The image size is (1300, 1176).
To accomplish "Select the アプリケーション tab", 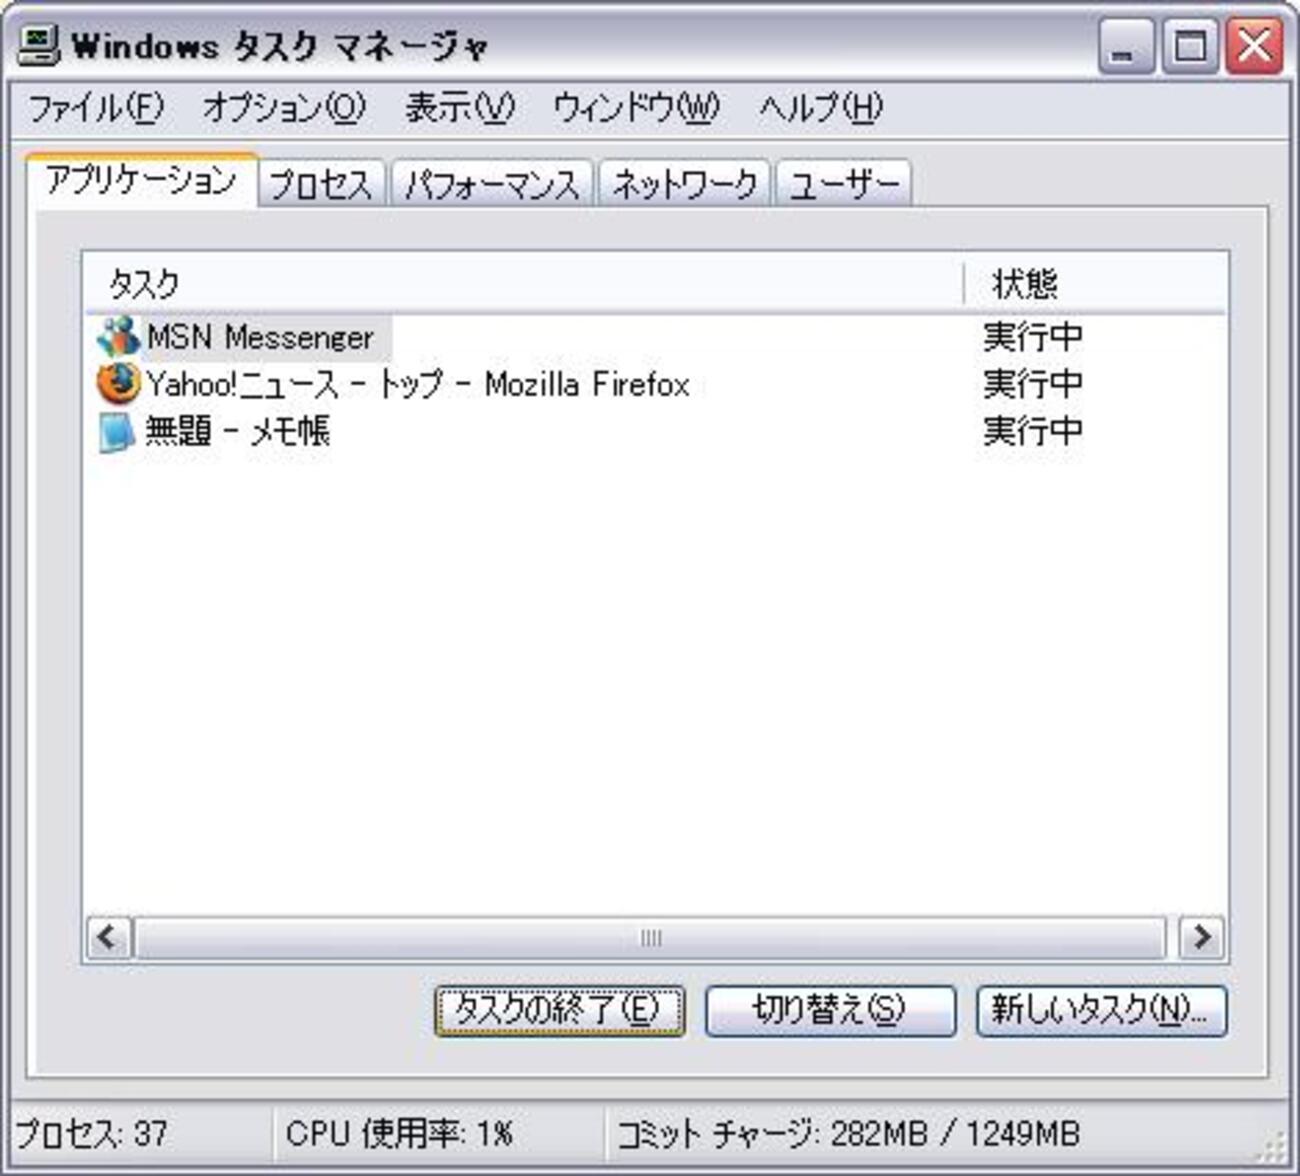I will pyautogui.click(x=142, y=181).
